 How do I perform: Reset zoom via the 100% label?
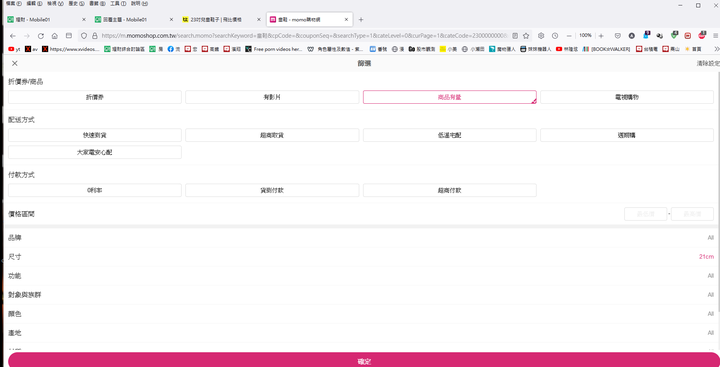pyautogui.click(x=585, y=35)
